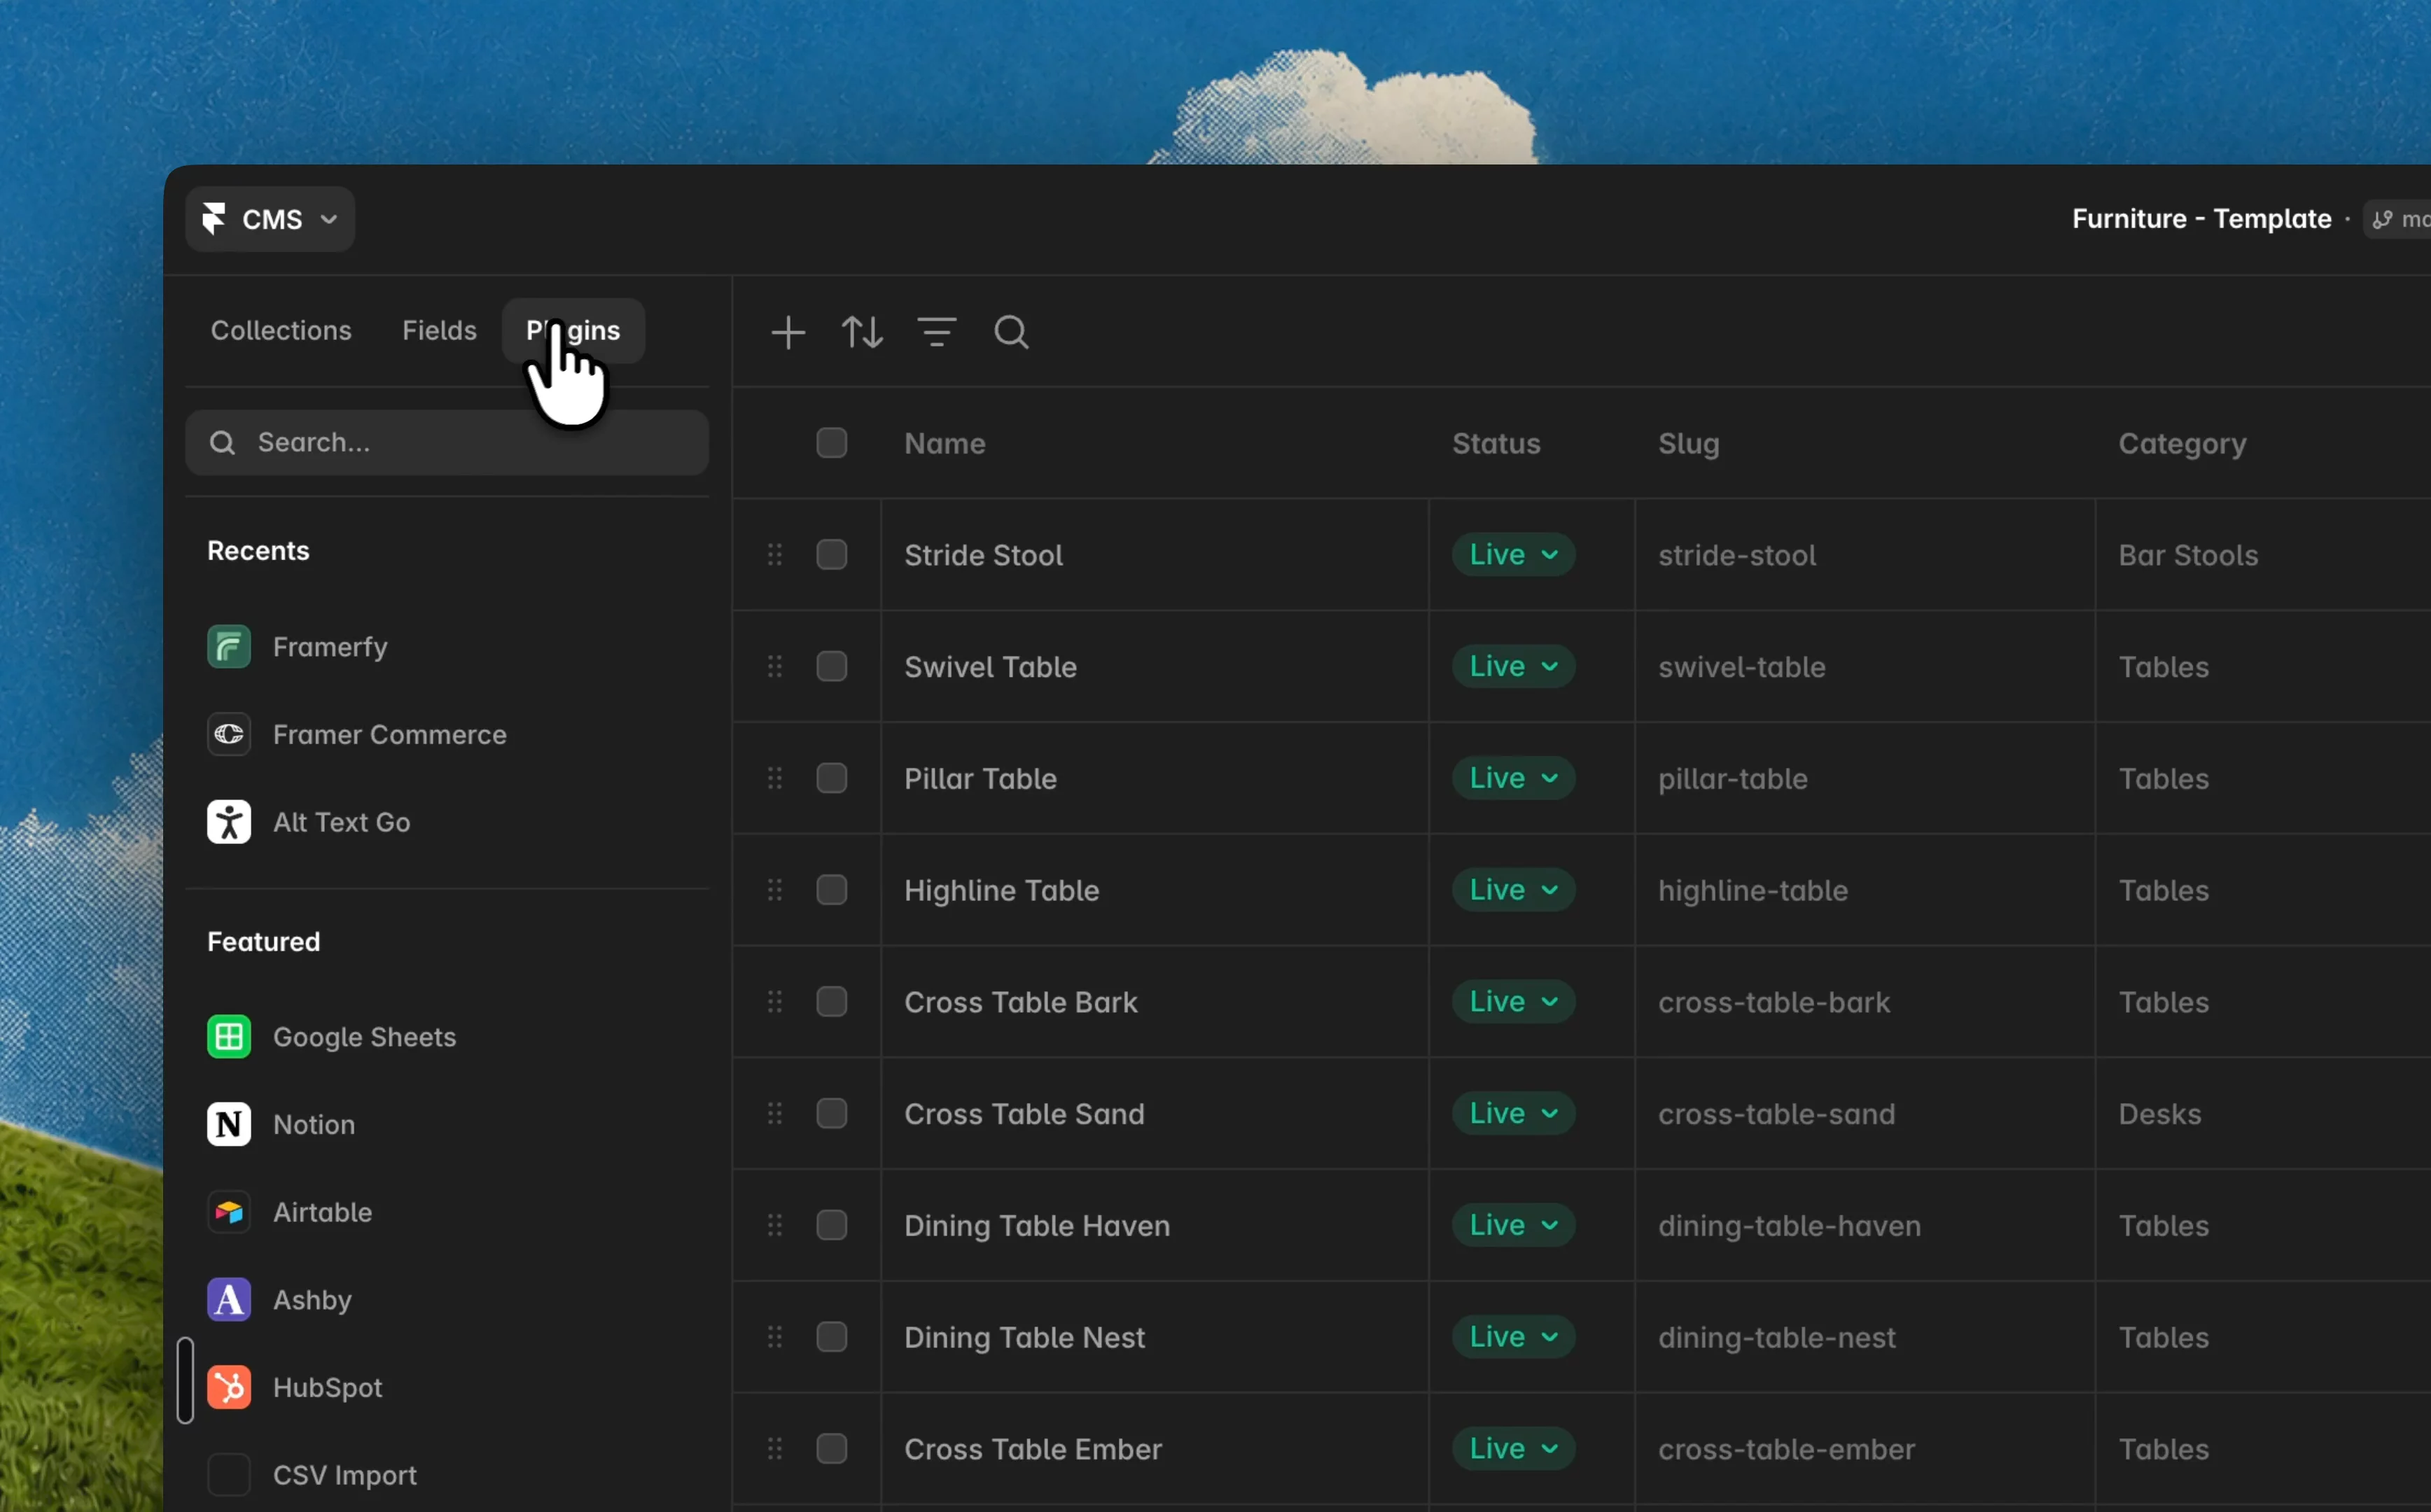Image resolution: width=2431 pixels, height=1512 pixels.
Task: Switch to the Fields tab
Action: (439, 331)
